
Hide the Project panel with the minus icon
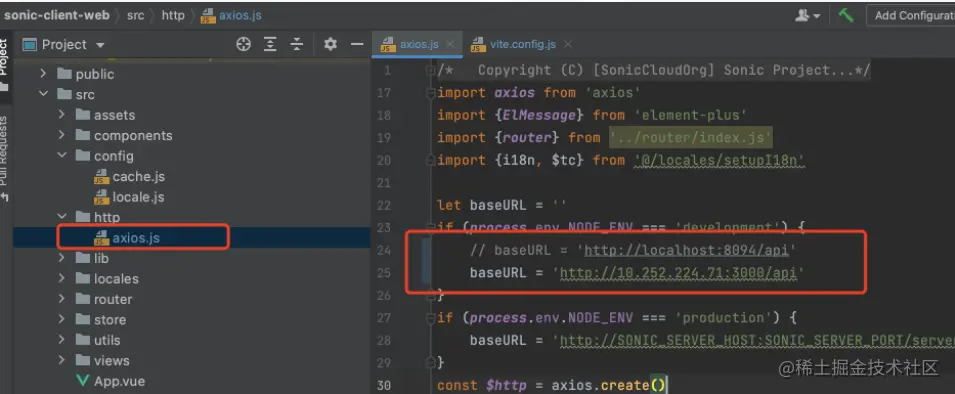(x=357, y=44)
